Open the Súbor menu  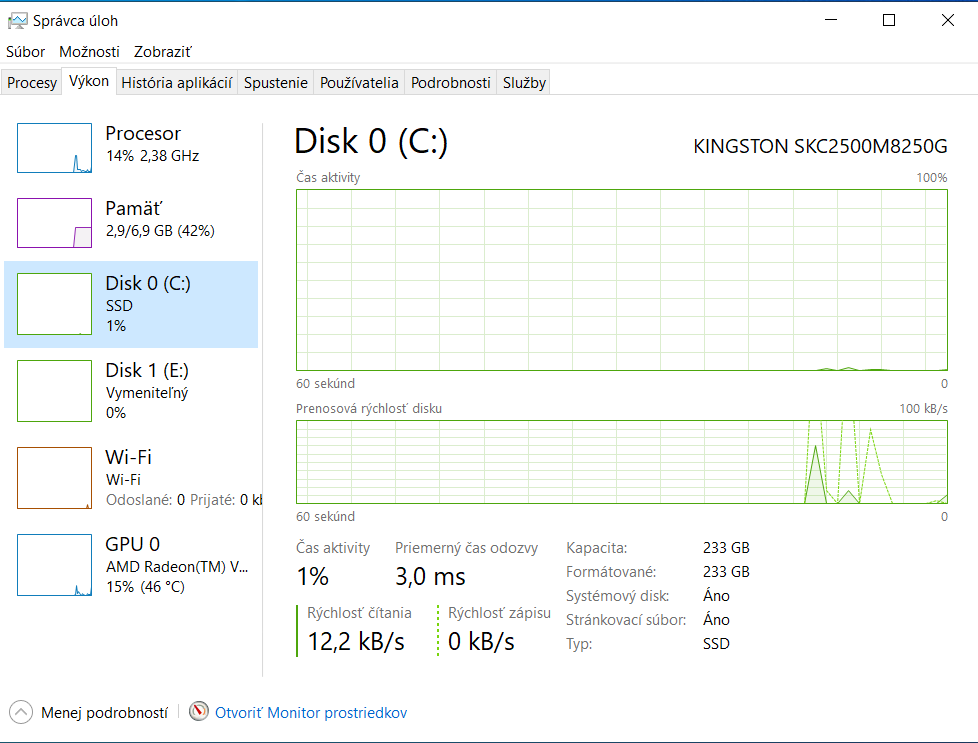[25, 52]
